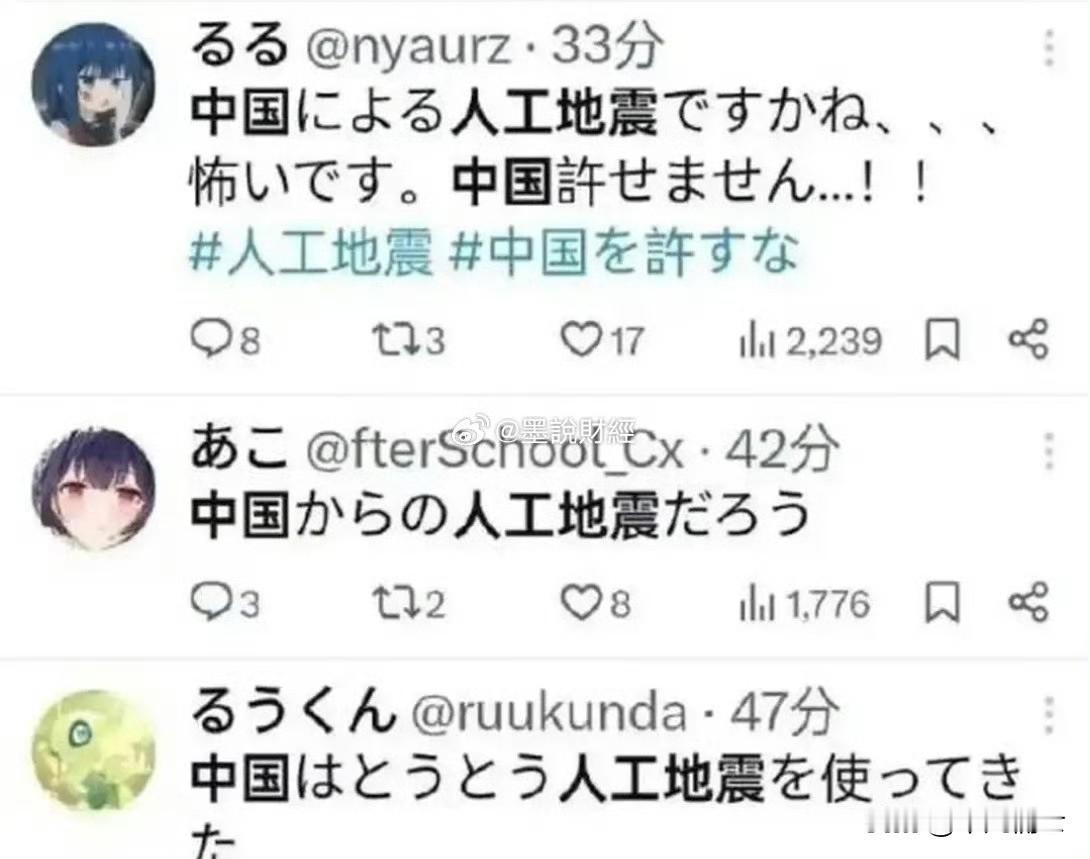Open the #中国を許すな hashtag
The width and height of the screenshot is (1090, 859).
[x=624, y=252]
